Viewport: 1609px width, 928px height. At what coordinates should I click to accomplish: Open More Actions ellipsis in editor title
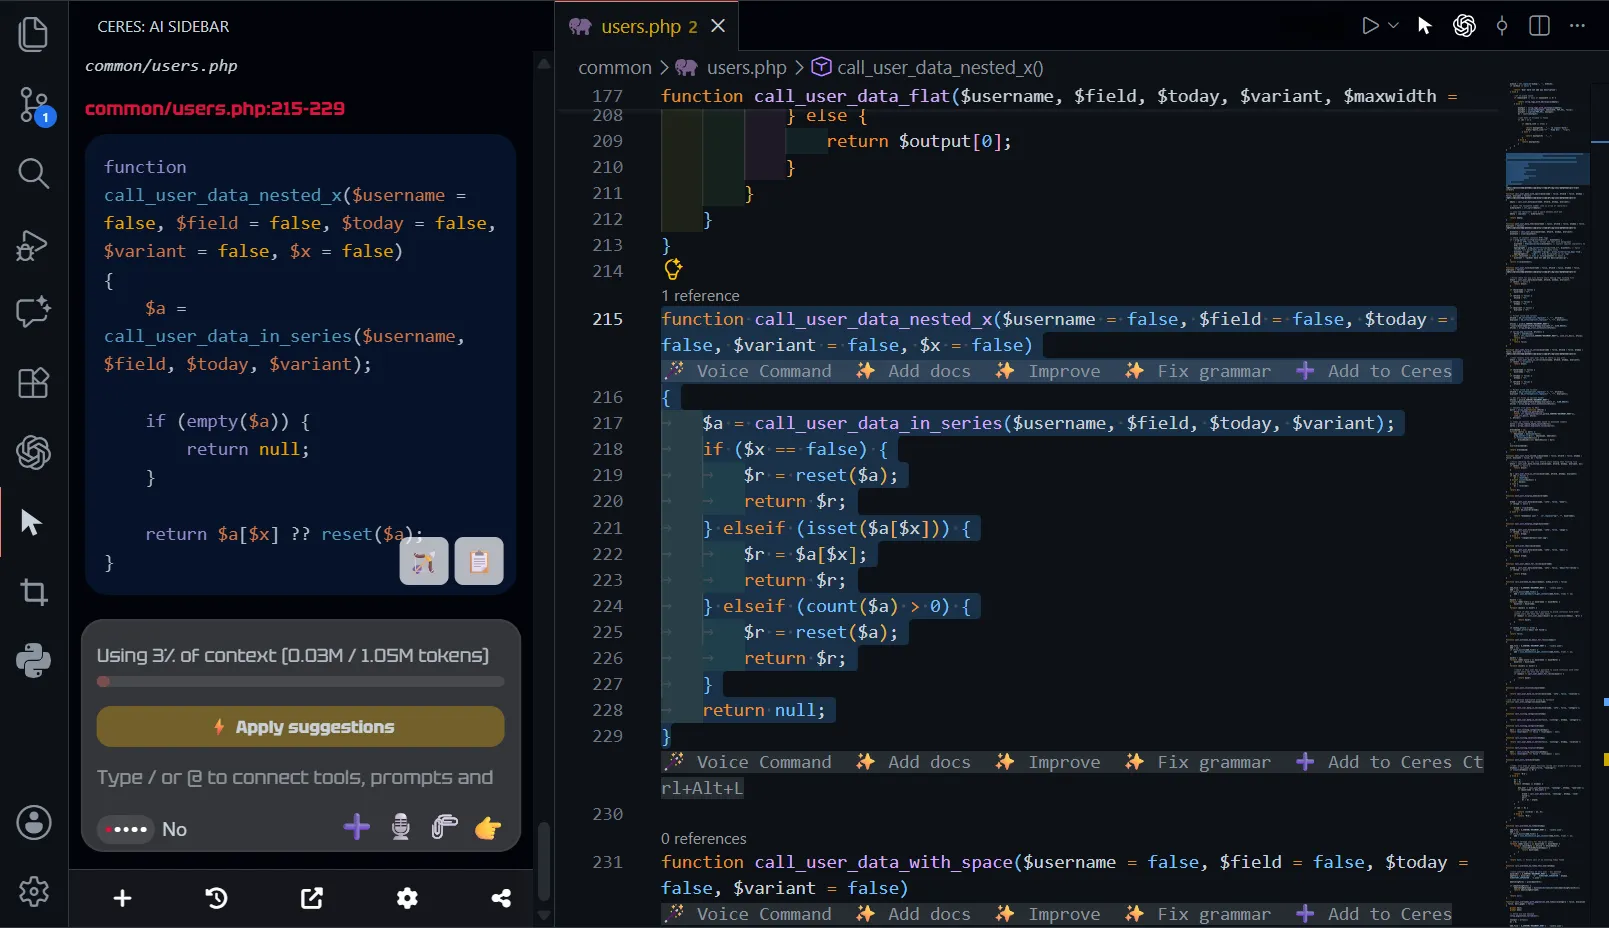(1578, 26)
